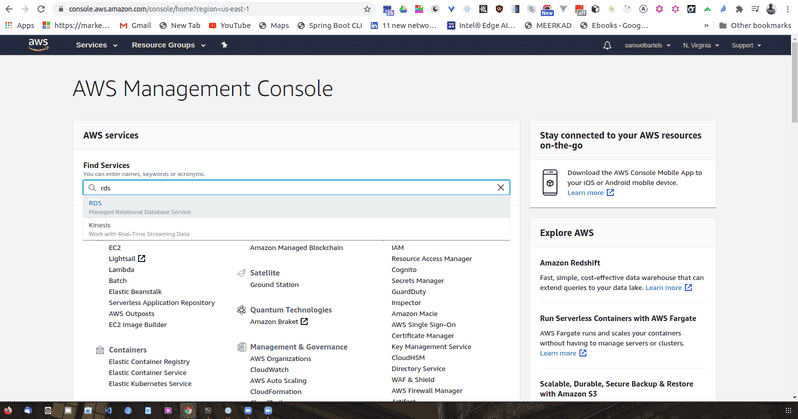This screenshot has height=419, width=798.
Task: Open Cognito
Action: tap(404, 269)
